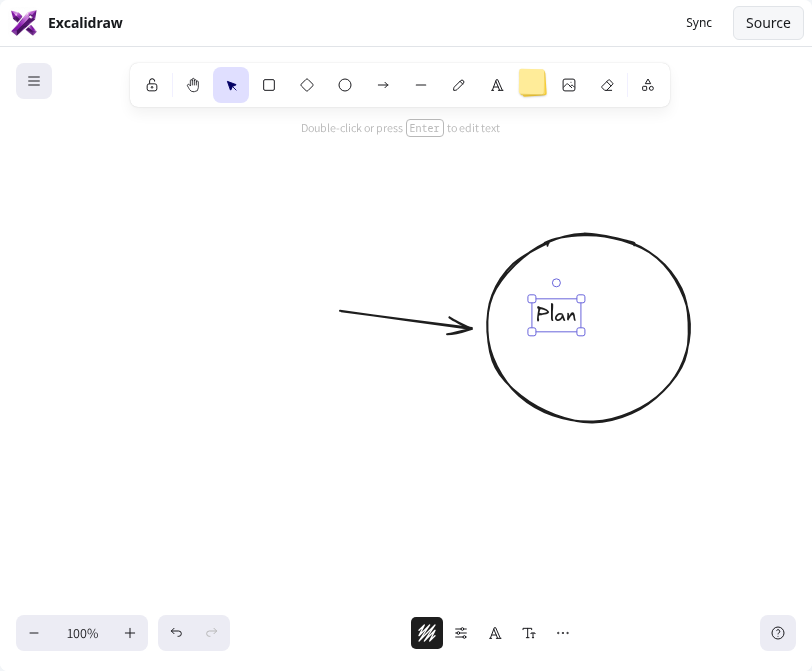Click the Excalidraw logo

pyautogui.click(x=24, y=23)
